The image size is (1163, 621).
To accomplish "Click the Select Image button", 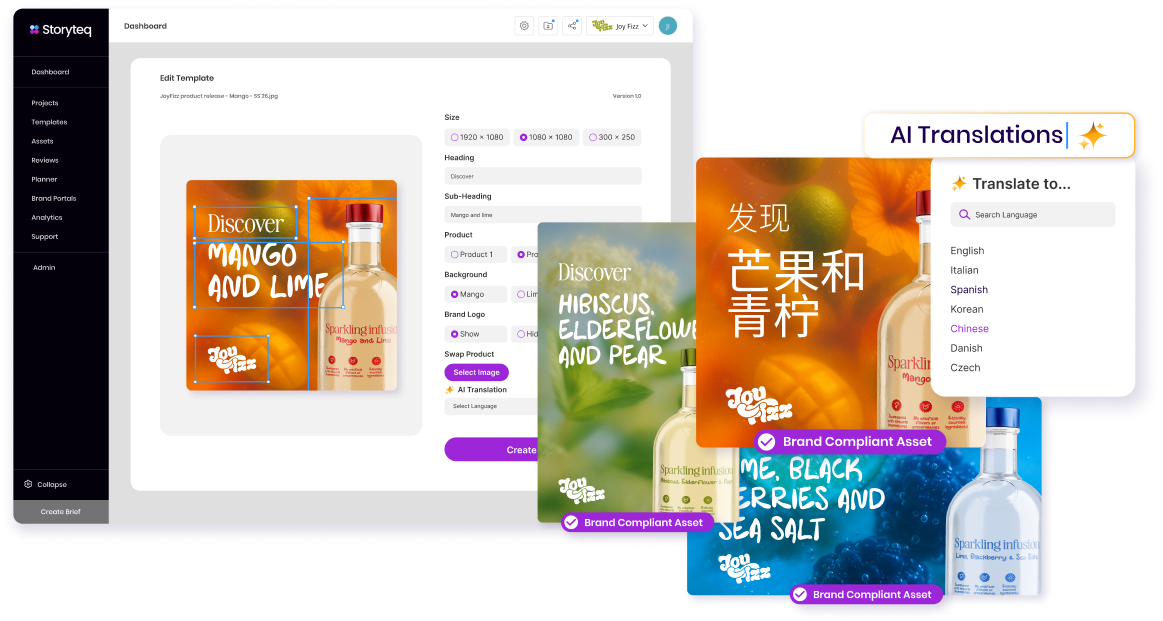I will coord(476,372).
